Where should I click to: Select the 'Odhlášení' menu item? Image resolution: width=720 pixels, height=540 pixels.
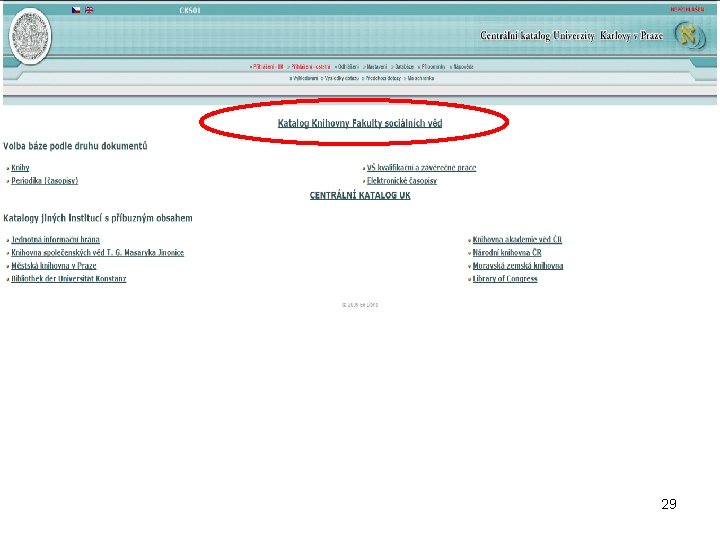tap(348, 67)
